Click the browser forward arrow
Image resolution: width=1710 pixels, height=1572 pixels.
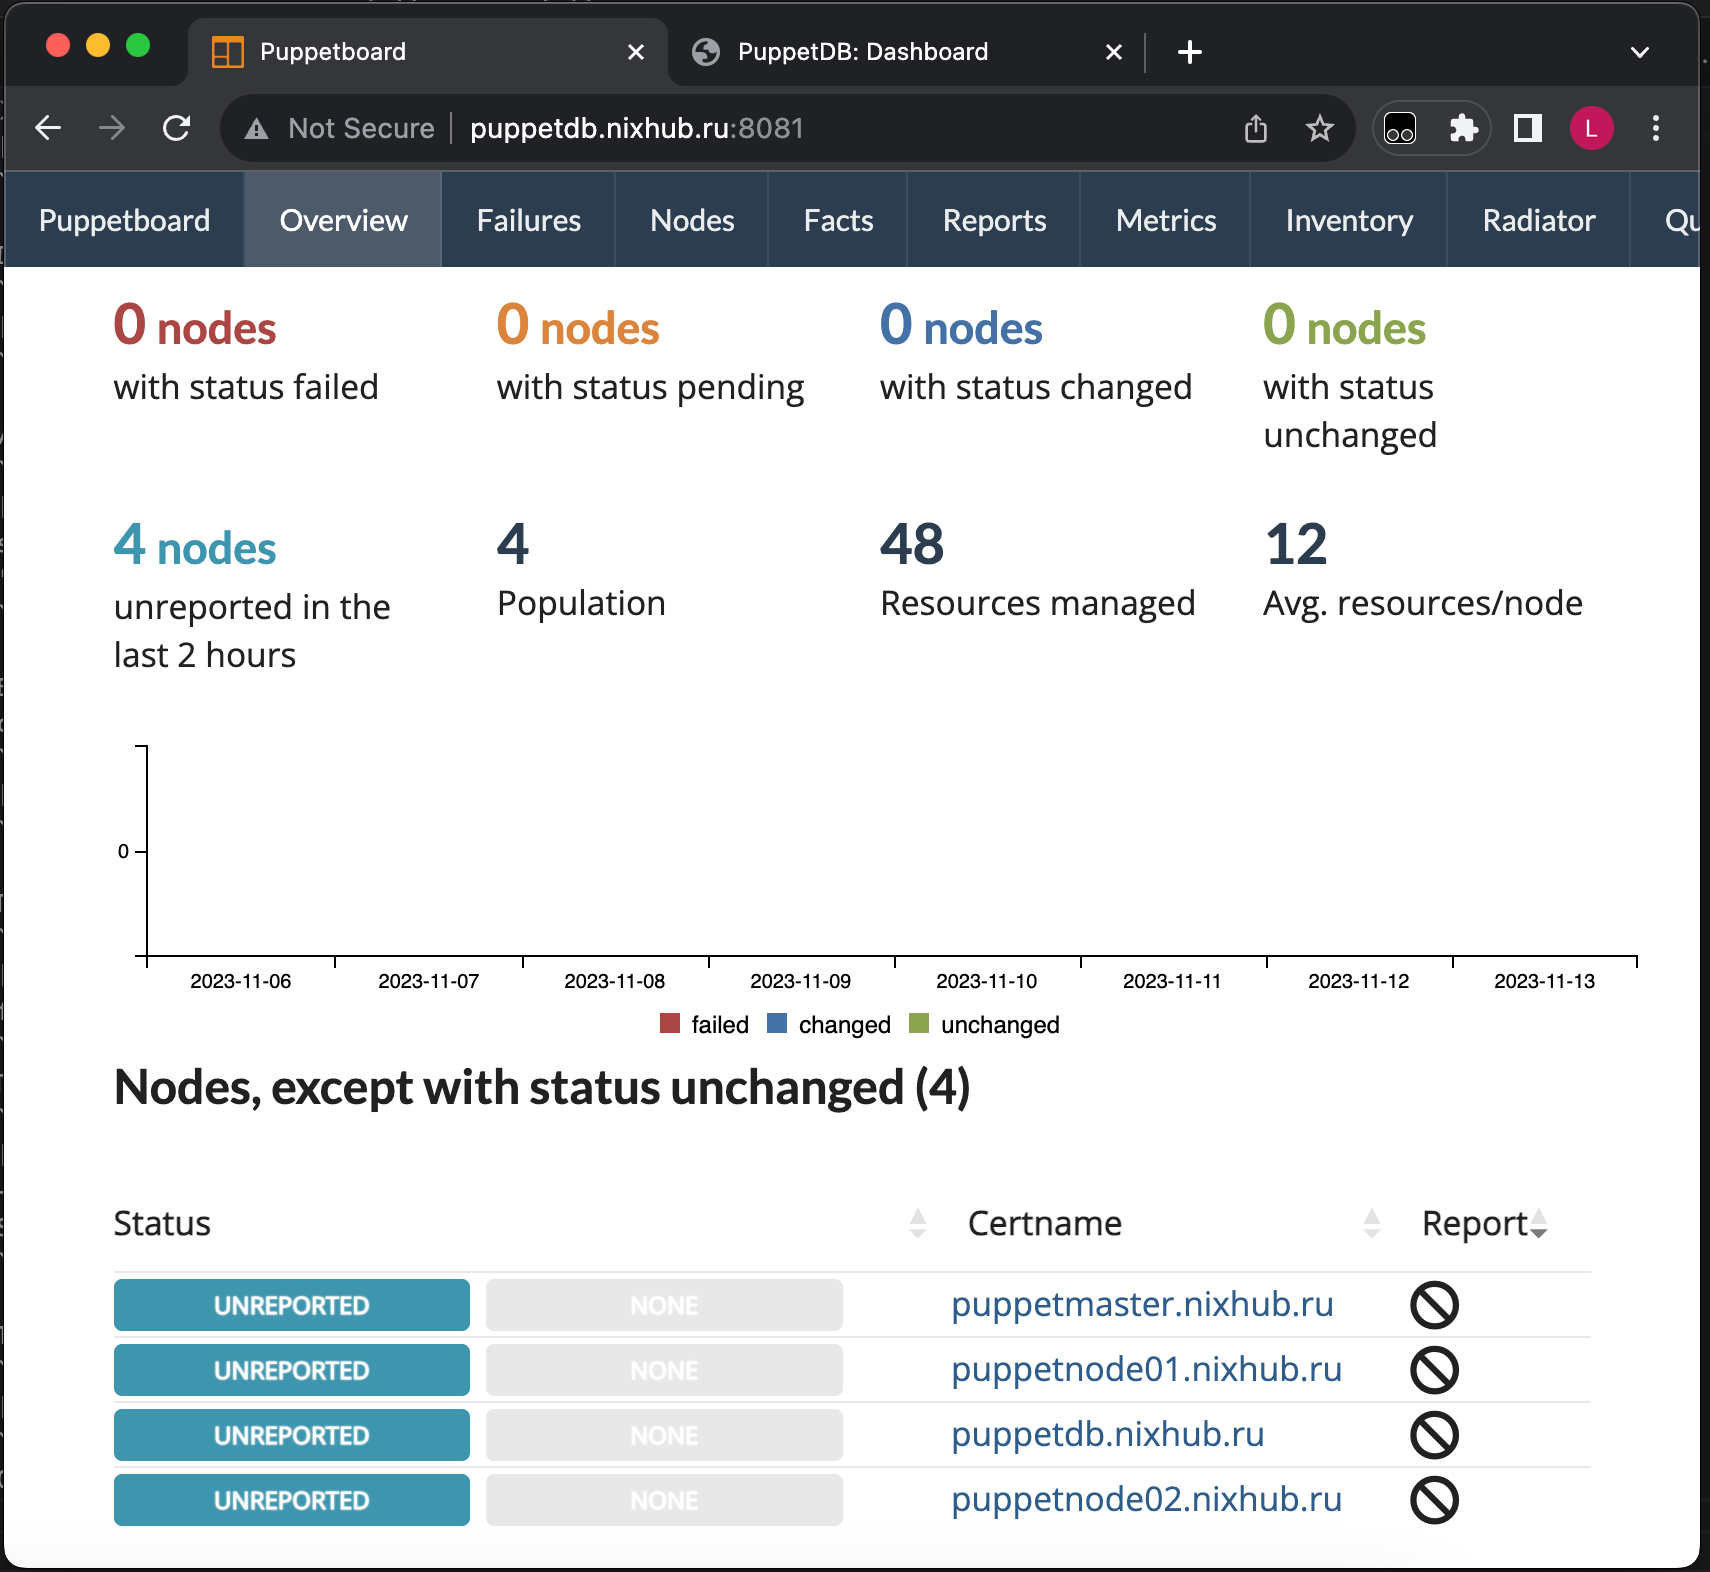pos(112,128)
